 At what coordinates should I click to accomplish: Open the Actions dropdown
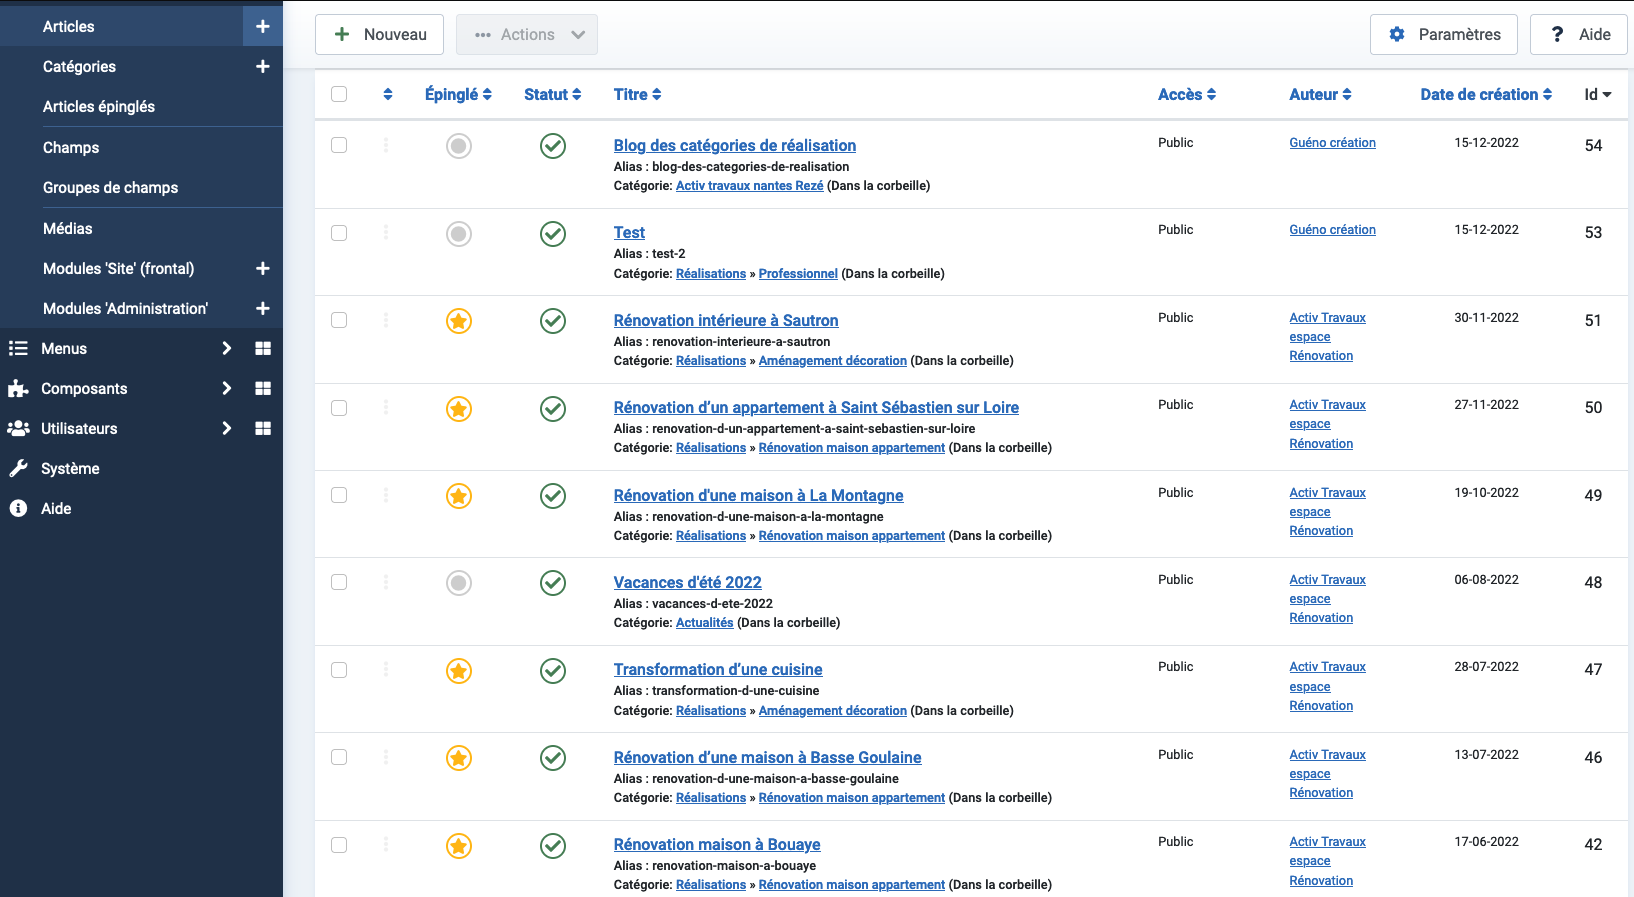(527, 34)
